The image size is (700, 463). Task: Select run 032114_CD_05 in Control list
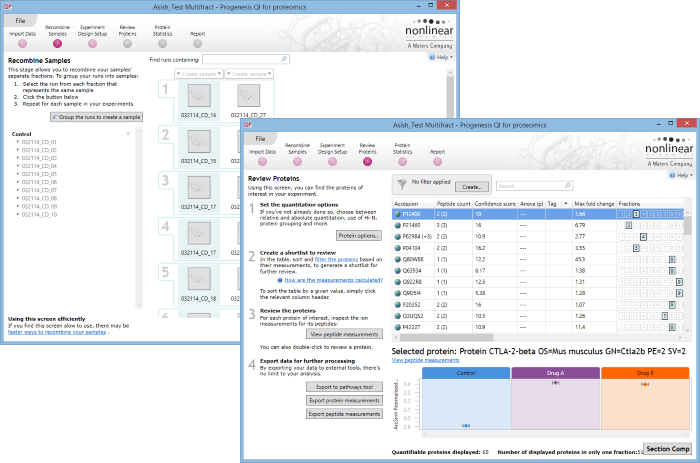tap(39, 174)
